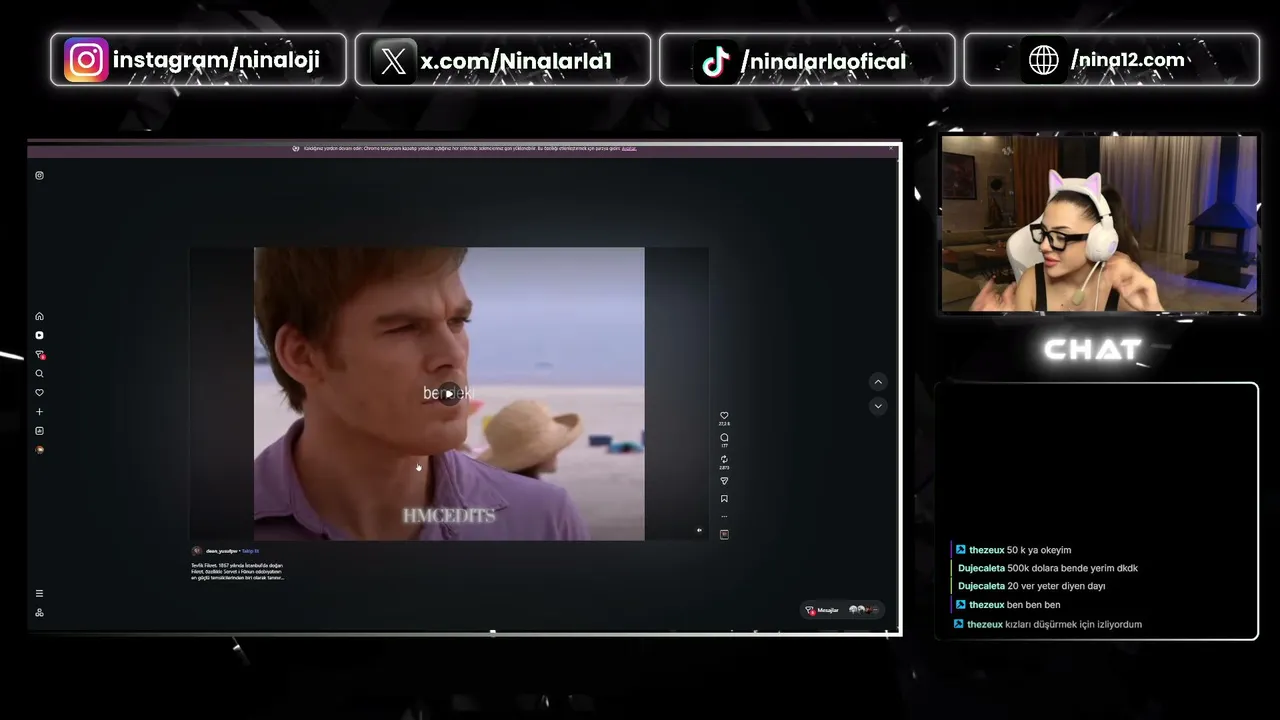Go to Instagram Home in the sidebar
This screenshot has height=720, width=1280.
click(x=40, y=316)
